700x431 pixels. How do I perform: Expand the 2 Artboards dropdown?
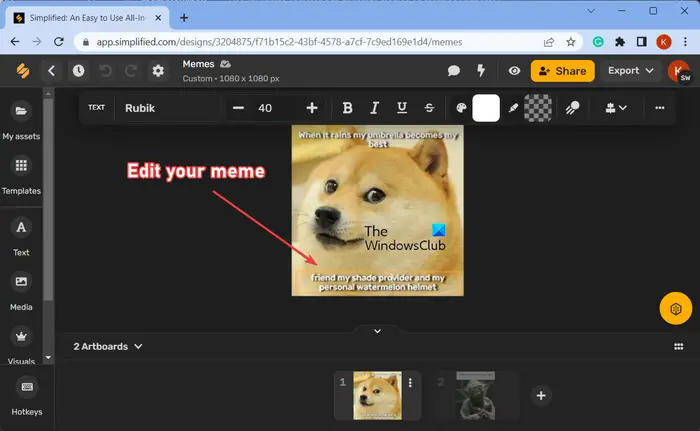click(x=108, y=347)
